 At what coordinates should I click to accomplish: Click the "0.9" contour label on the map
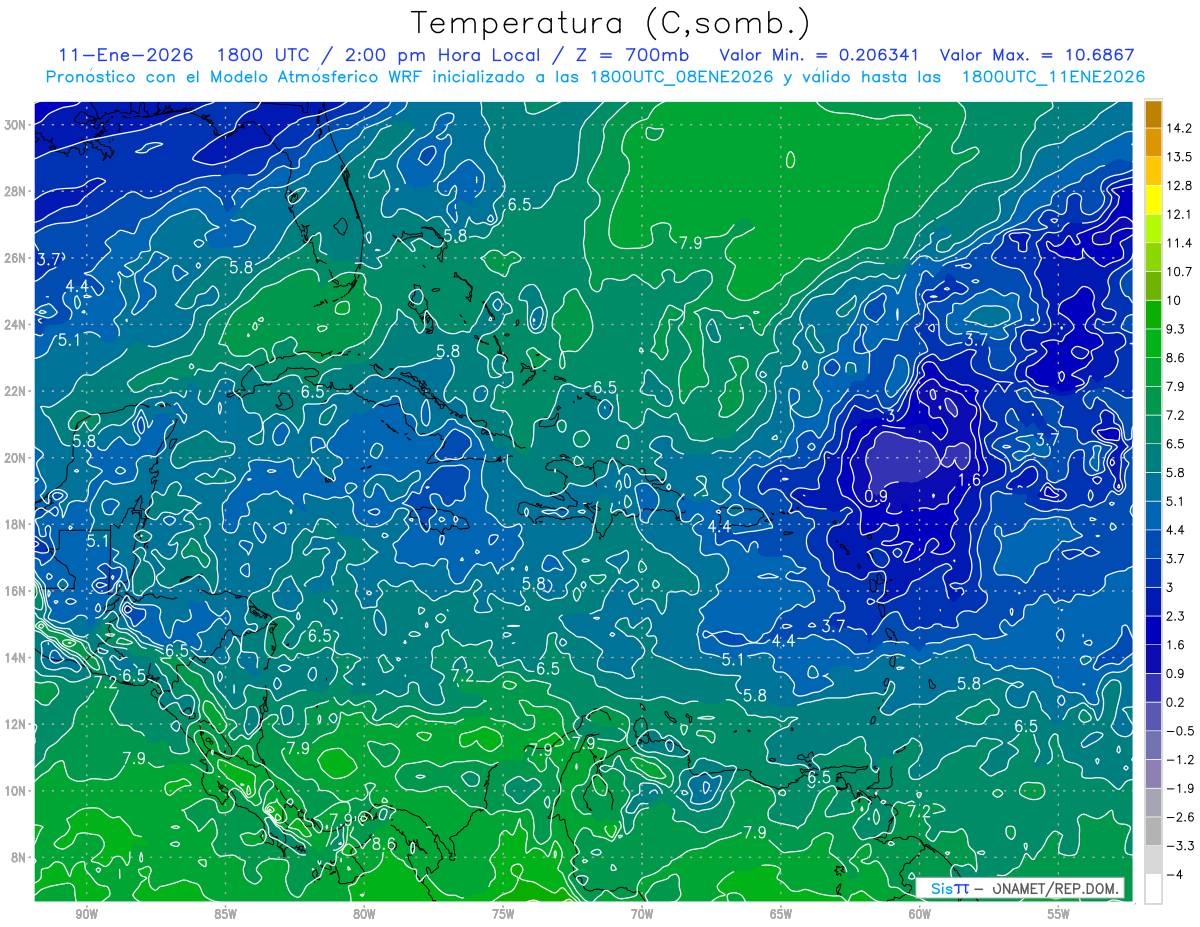[876, 496]
